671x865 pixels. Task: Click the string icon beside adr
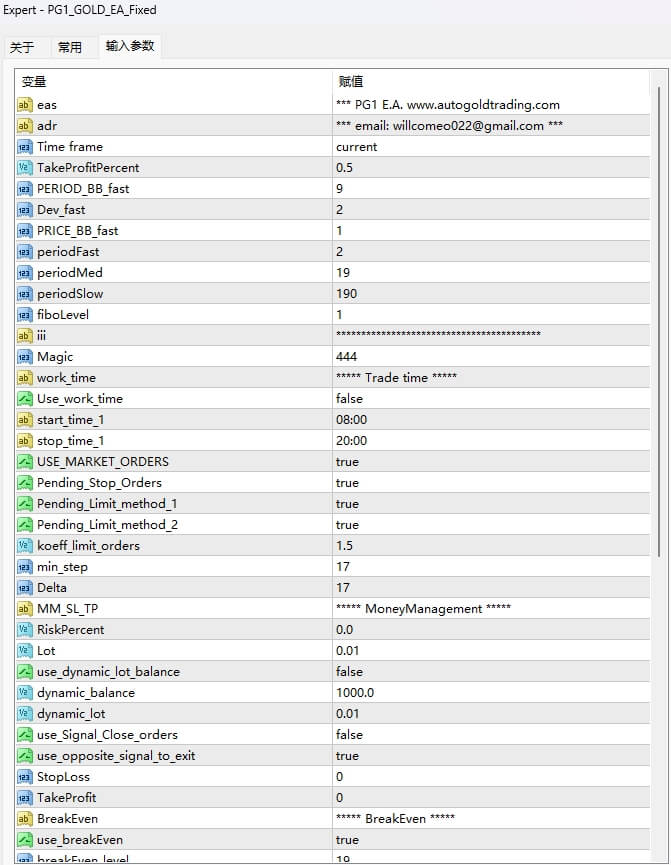tap(24, 125)
